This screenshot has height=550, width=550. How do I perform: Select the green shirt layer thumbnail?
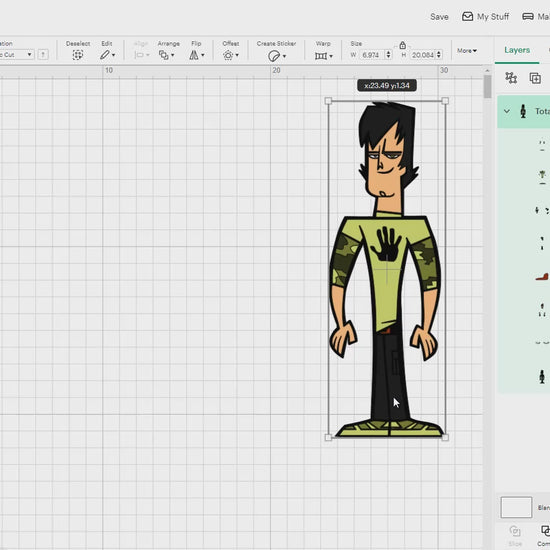click(542, 177)
